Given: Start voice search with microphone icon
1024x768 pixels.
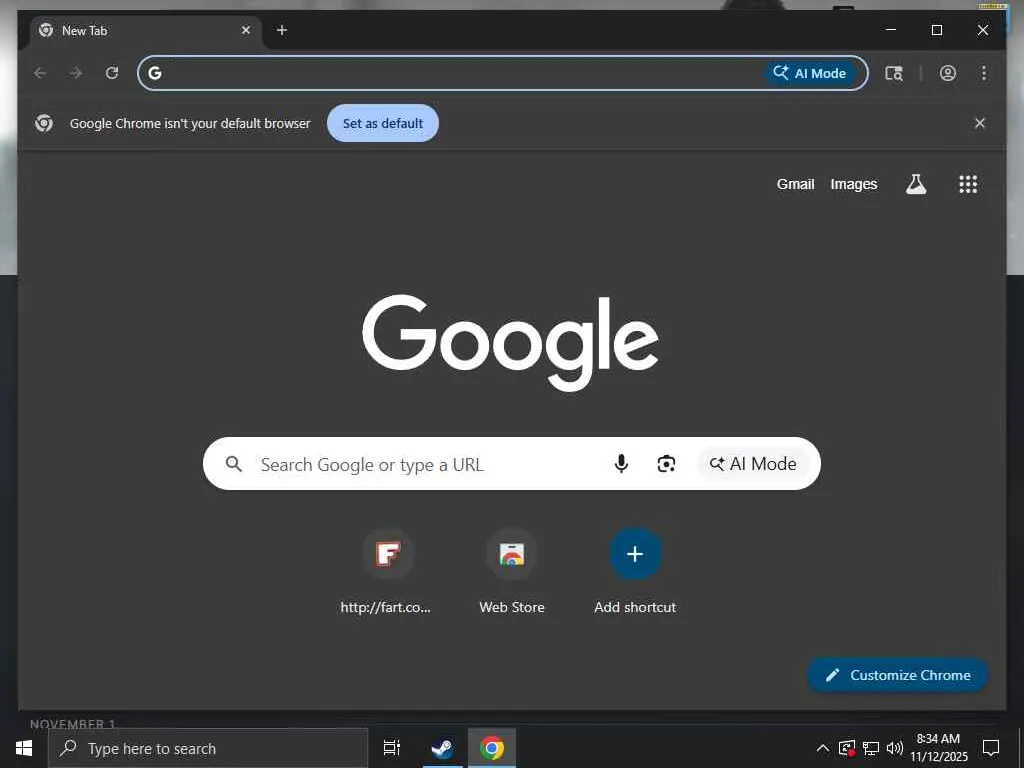Looking at the screenshot, I should pyautogui.click(x=621, y=464).
